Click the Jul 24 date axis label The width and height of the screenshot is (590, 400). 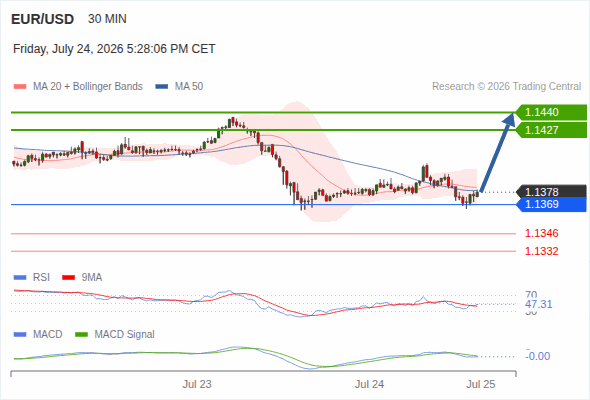coord(370,384)
